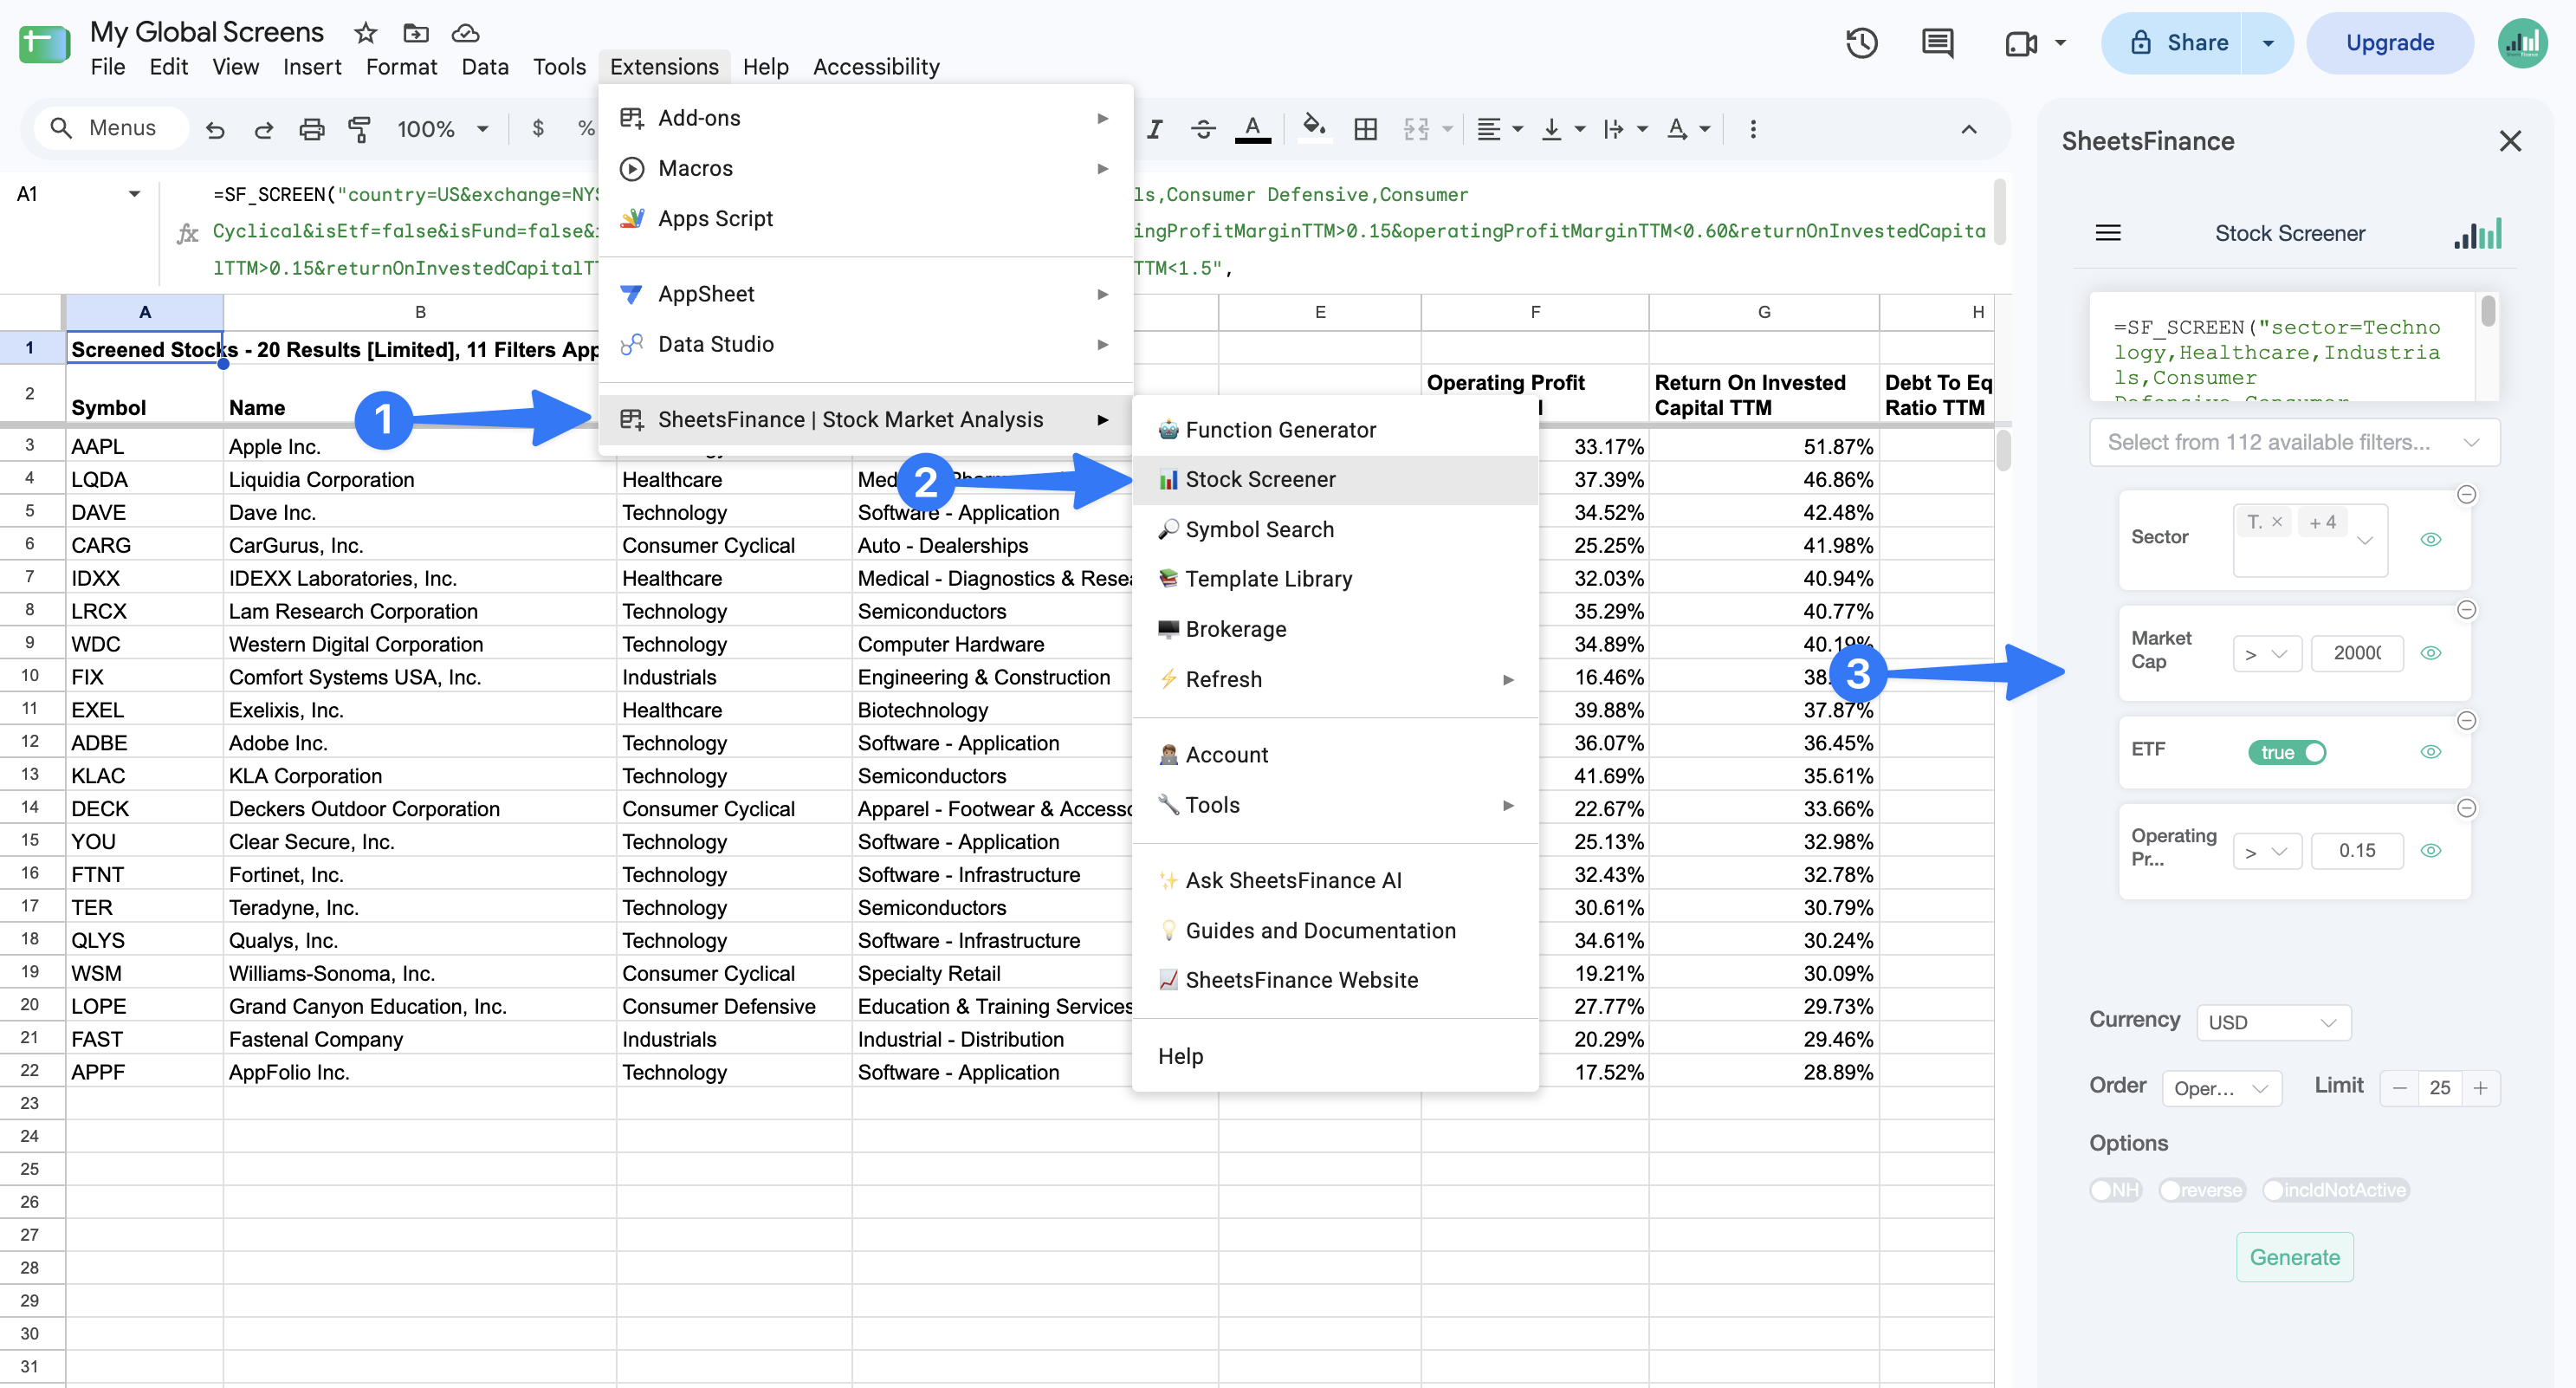Open the available filters dropdown
The image size is (2576, 1388).
[2294, 442]
